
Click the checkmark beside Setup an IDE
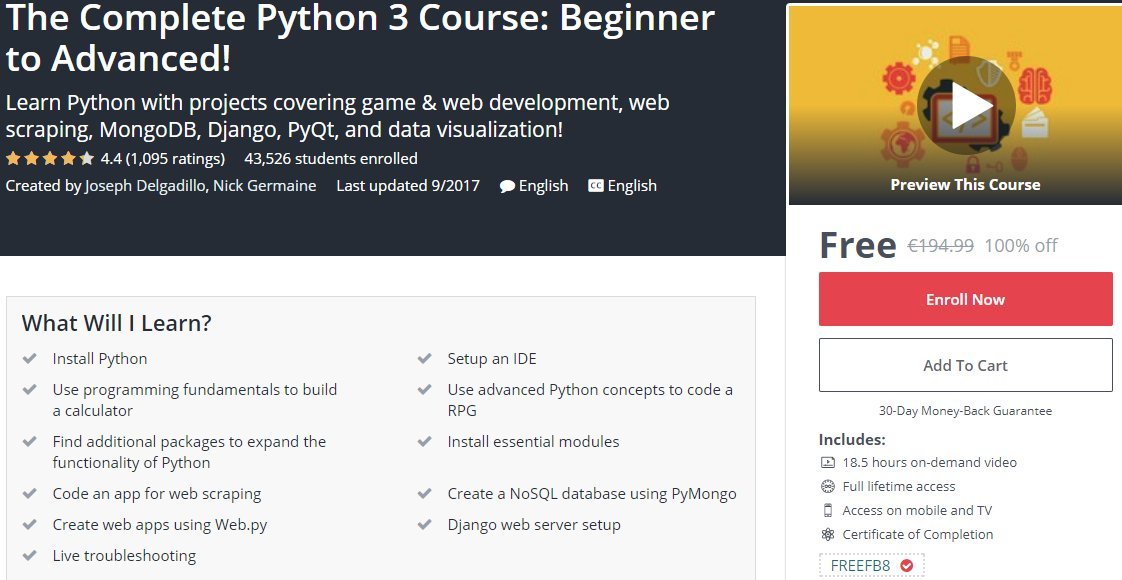424,358
